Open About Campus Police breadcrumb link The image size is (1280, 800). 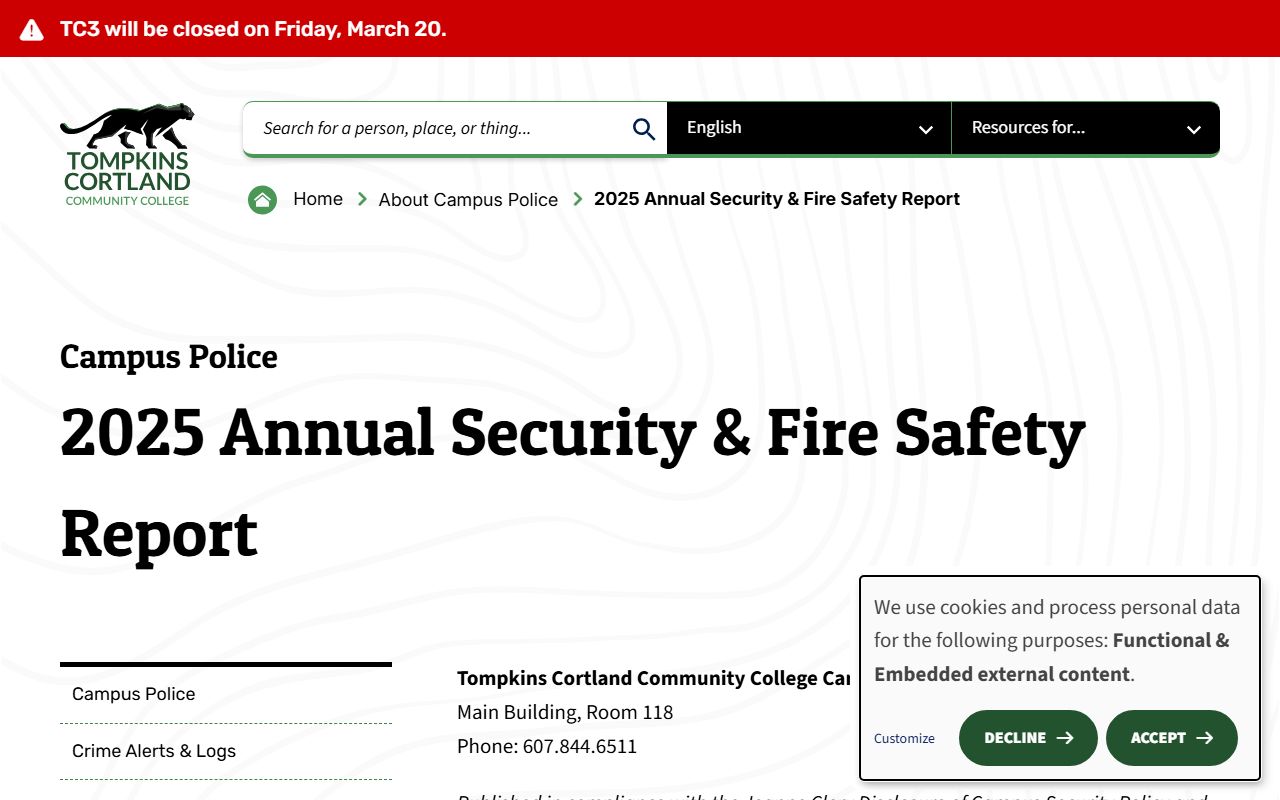468,200
